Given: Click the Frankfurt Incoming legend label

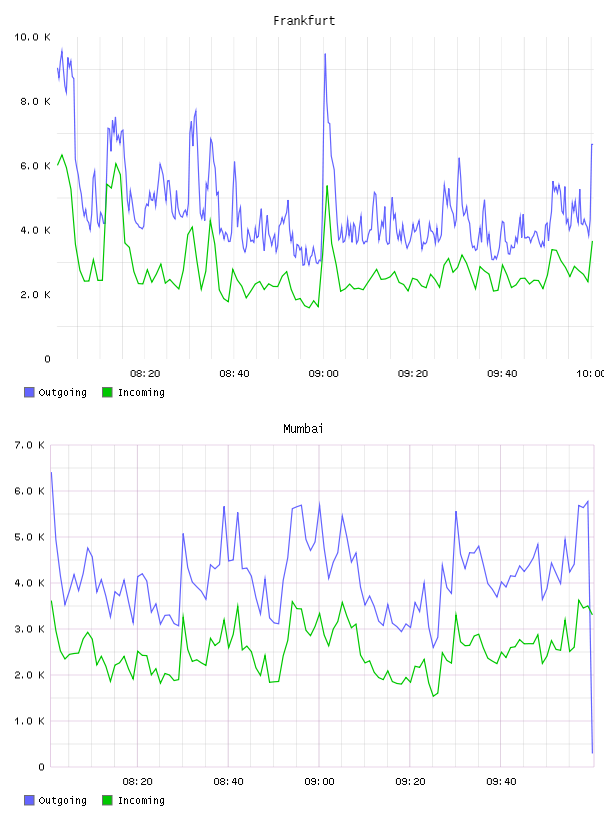Looking at the screenshot, I should (x=141, y=393).
